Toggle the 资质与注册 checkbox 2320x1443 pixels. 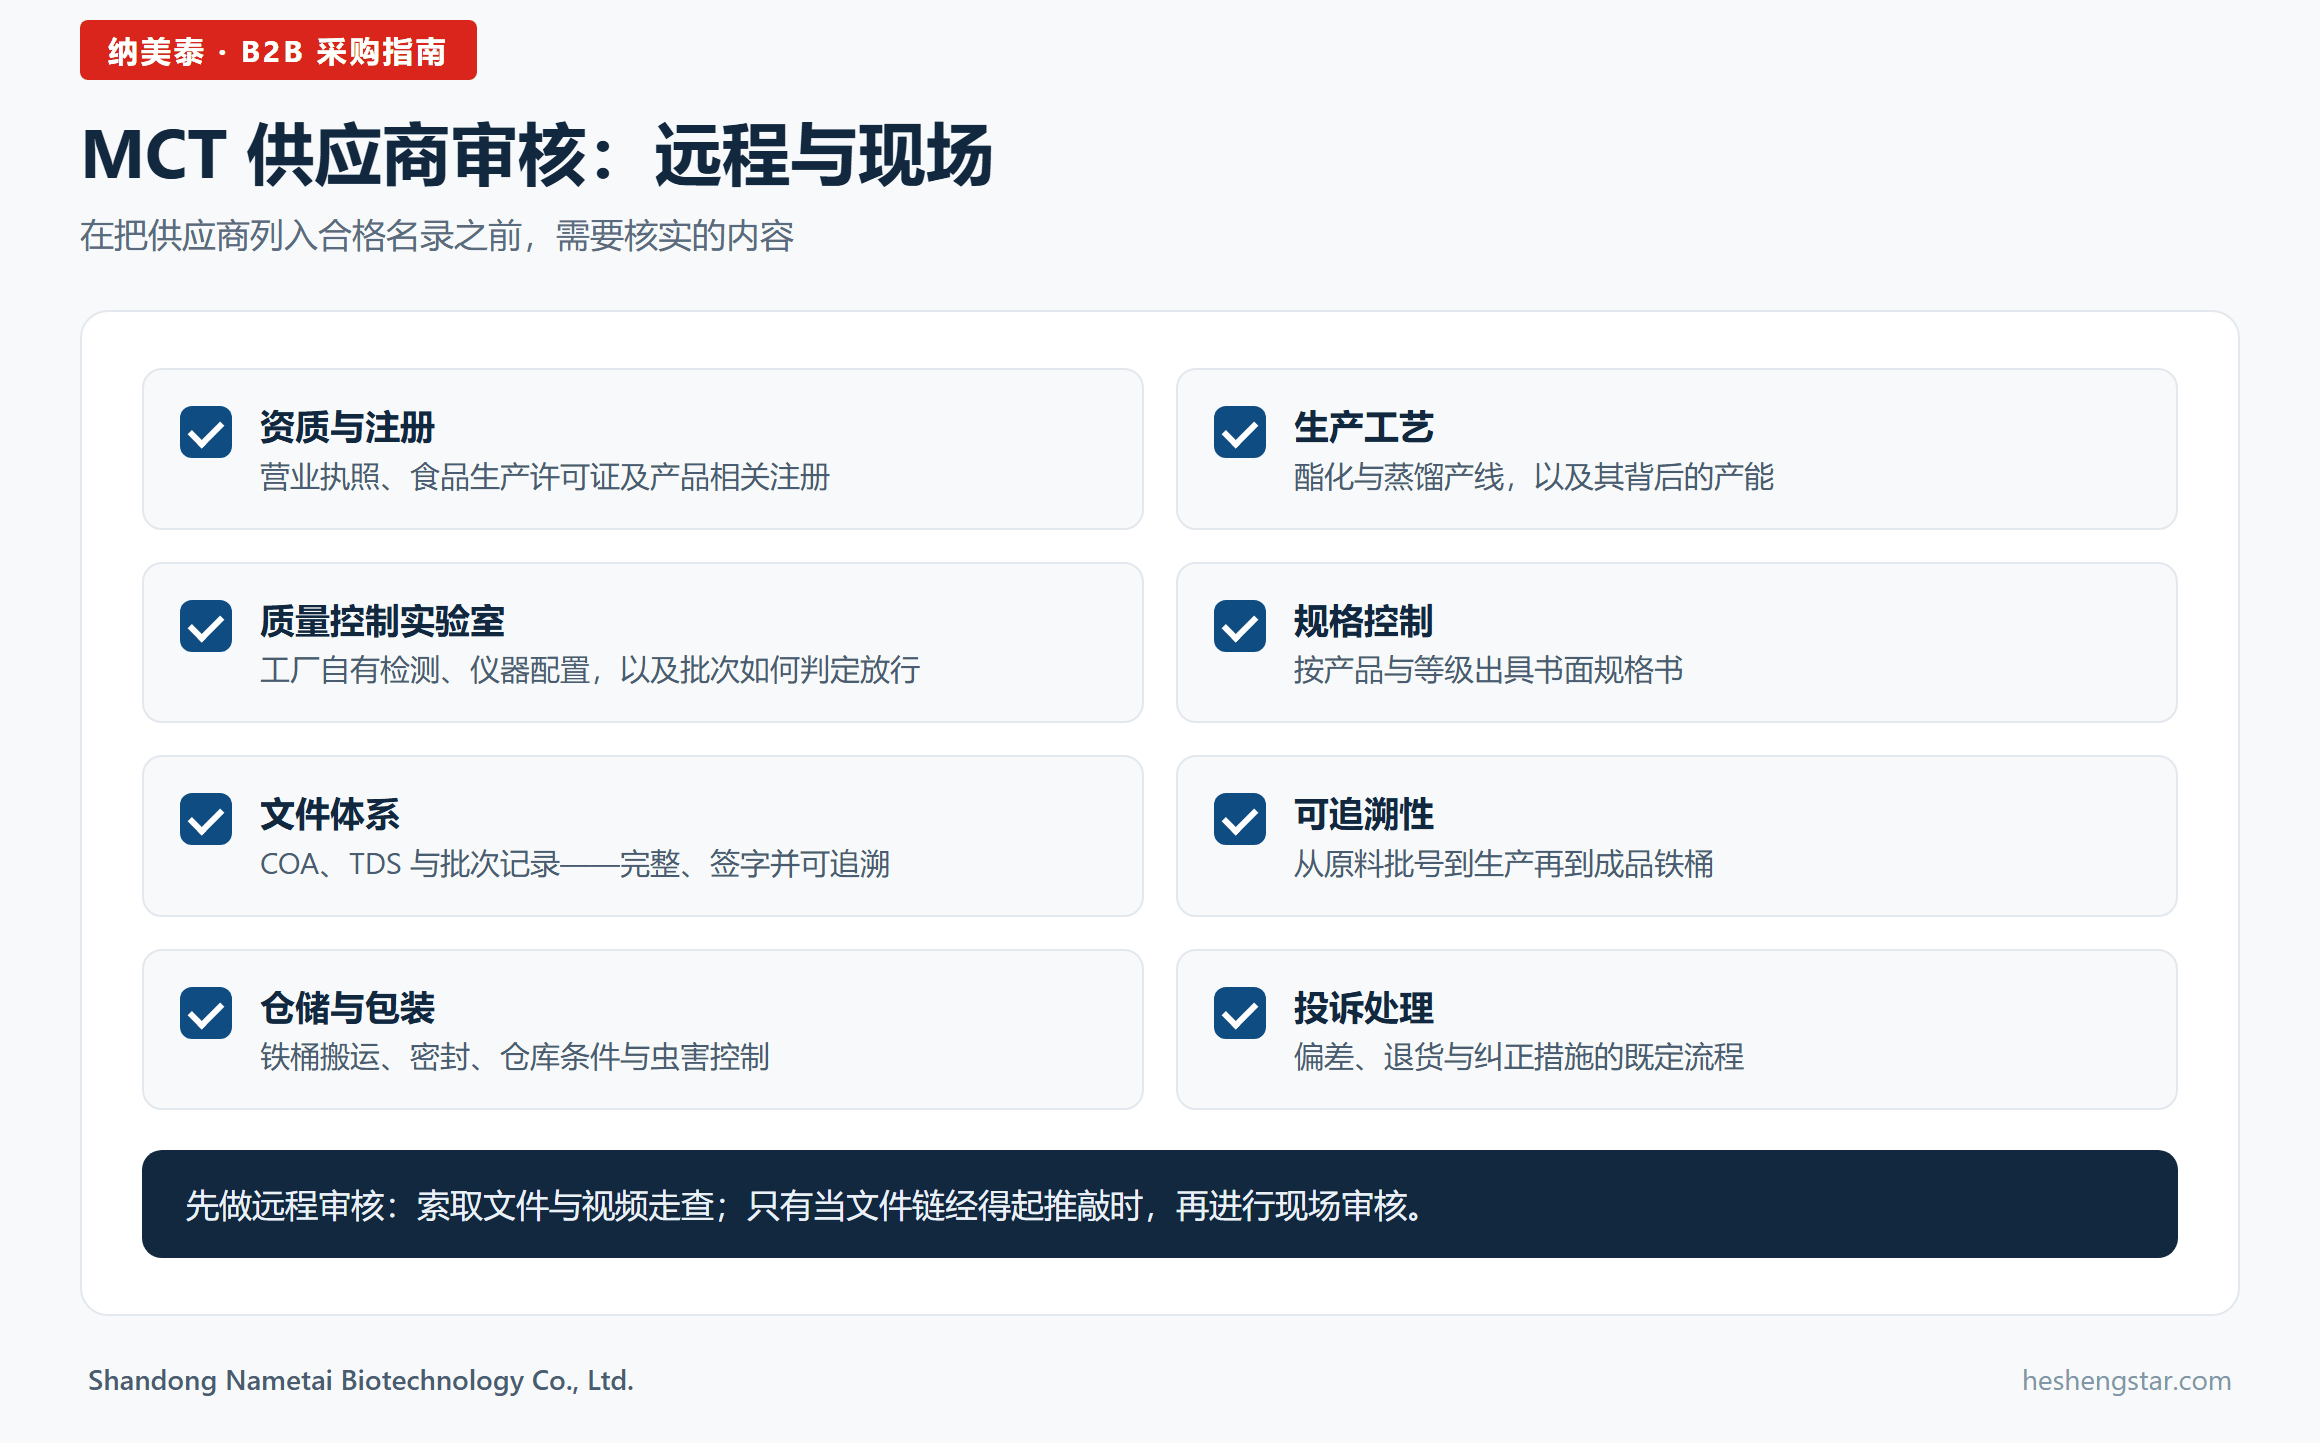tap(206, 432)
